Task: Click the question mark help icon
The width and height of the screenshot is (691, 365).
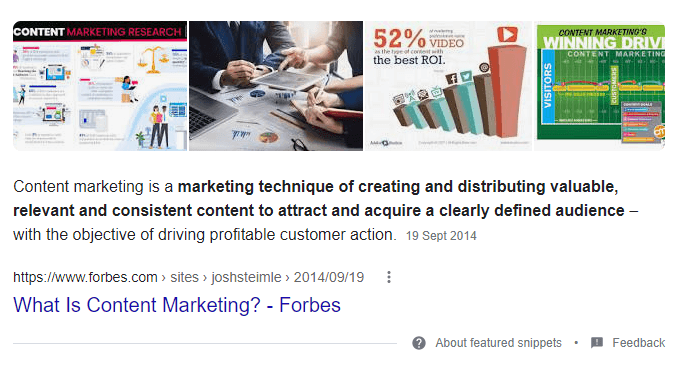Action: (x=419, y=343)
